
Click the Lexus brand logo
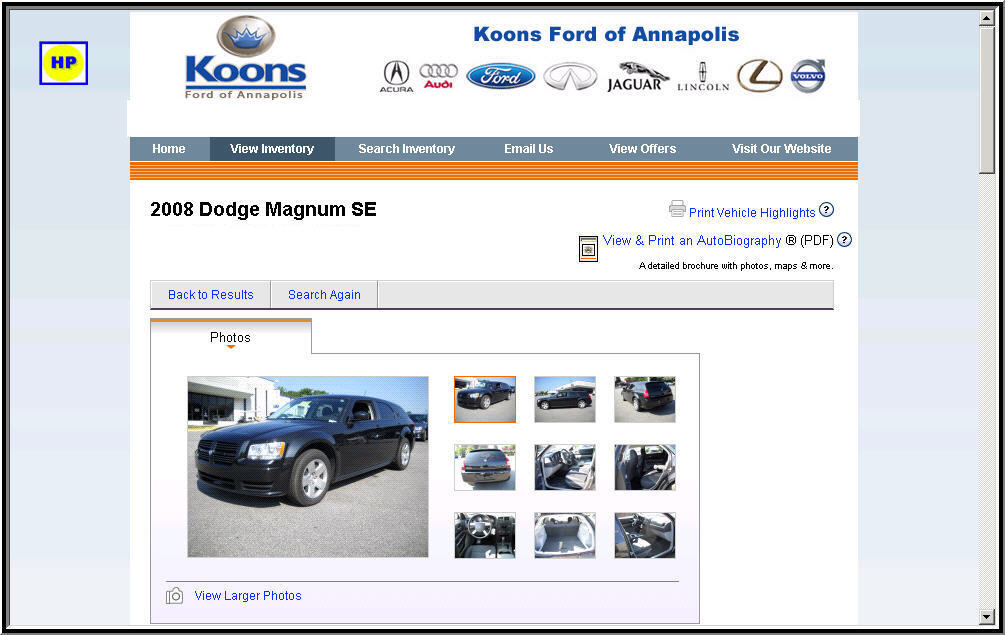coord(760,76)
